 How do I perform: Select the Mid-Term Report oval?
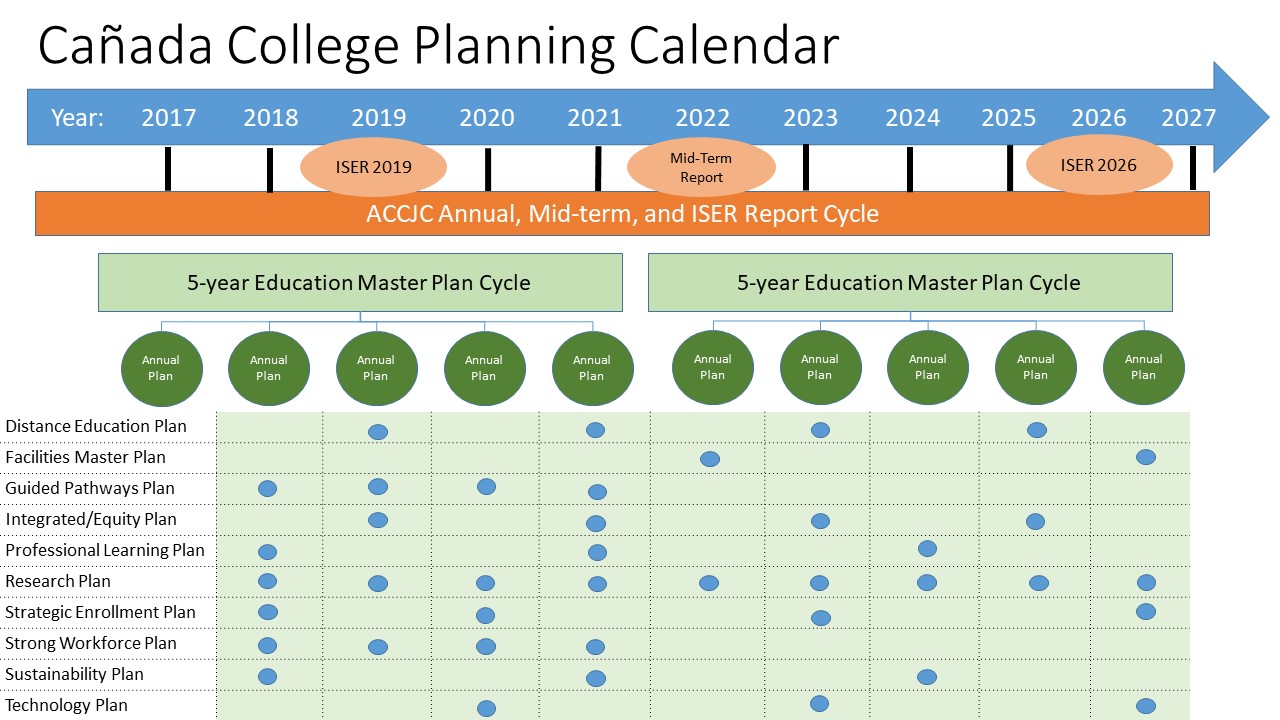coord(701,167)
